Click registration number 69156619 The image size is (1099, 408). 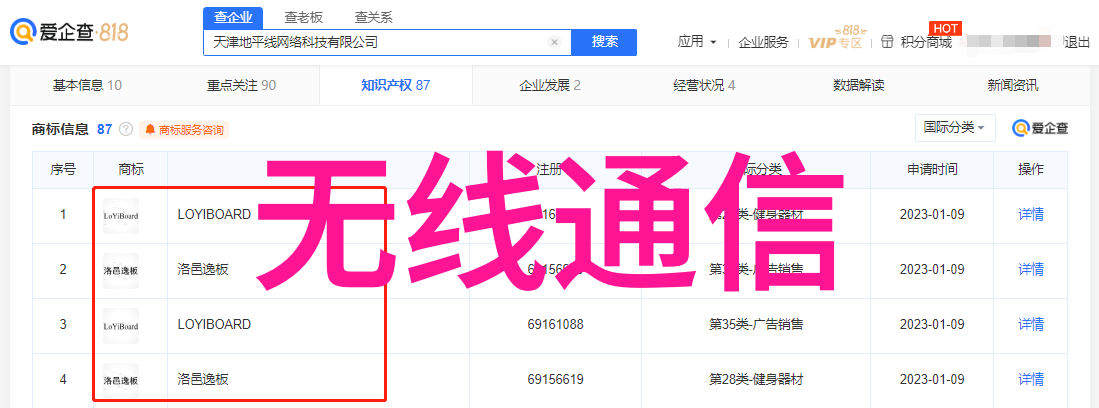click(556, 380)
